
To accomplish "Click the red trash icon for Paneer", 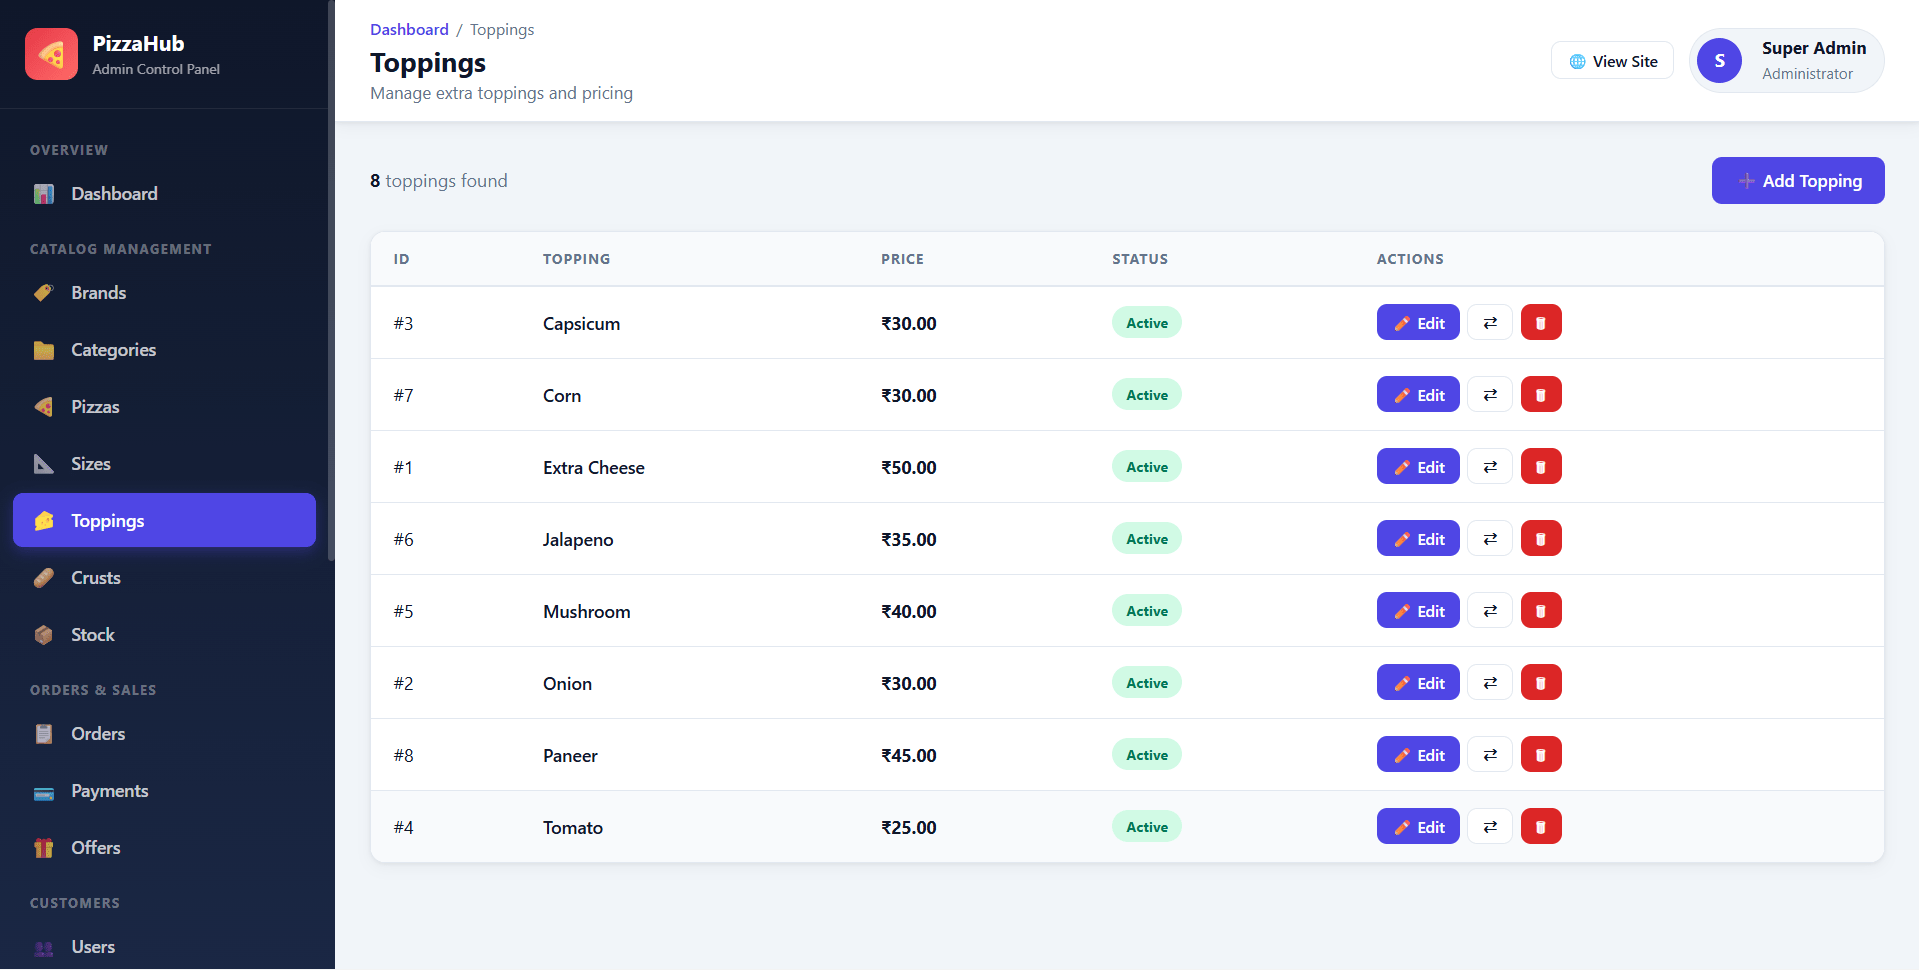I will [1541, 755].
